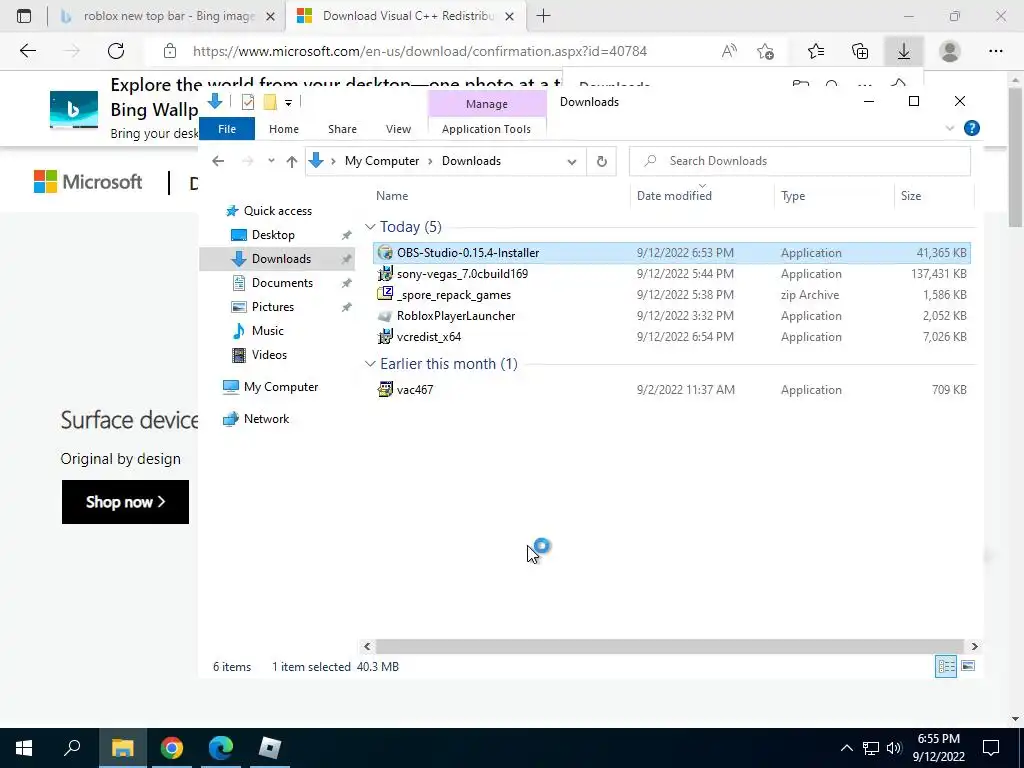Open Edge Settings and more menu
The height and width of the screenshot is (768, 1024).
coord(995,51)
